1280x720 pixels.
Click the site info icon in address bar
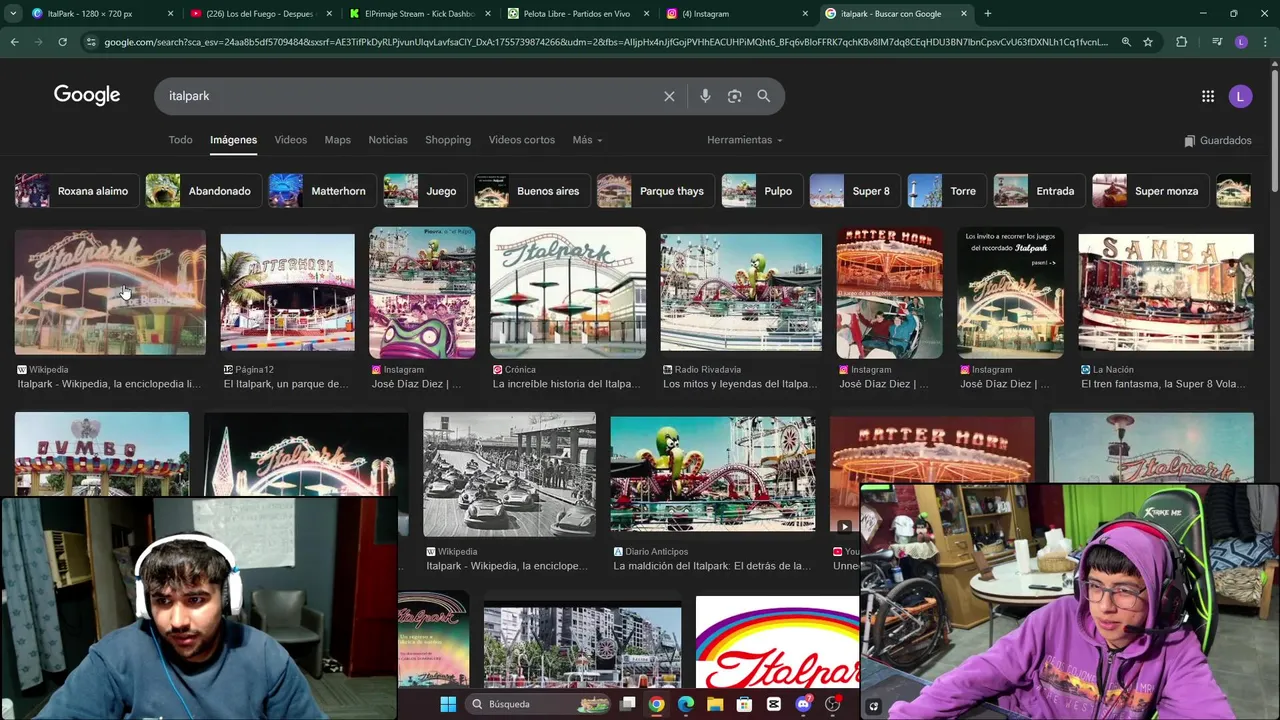[x=91, y=42]
